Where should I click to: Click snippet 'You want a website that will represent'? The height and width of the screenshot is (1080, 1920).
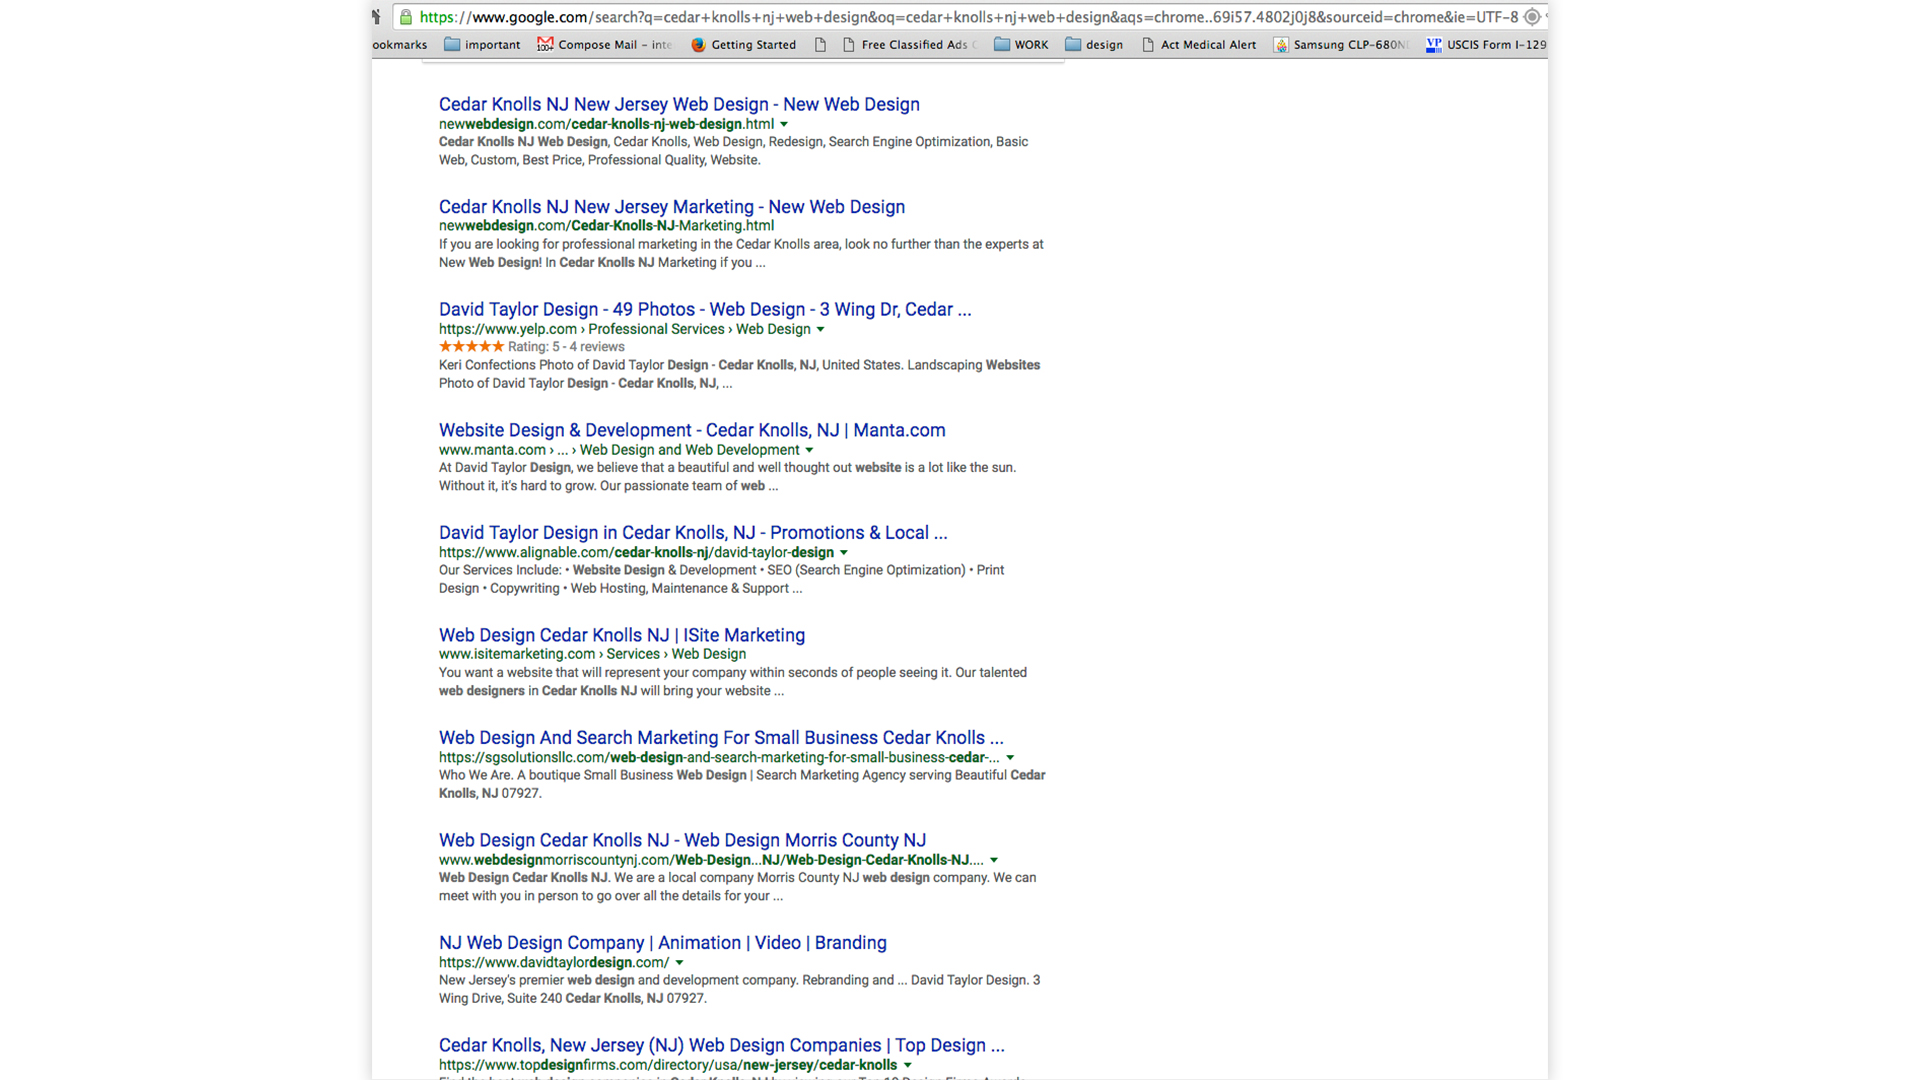[x=733, y=682]
